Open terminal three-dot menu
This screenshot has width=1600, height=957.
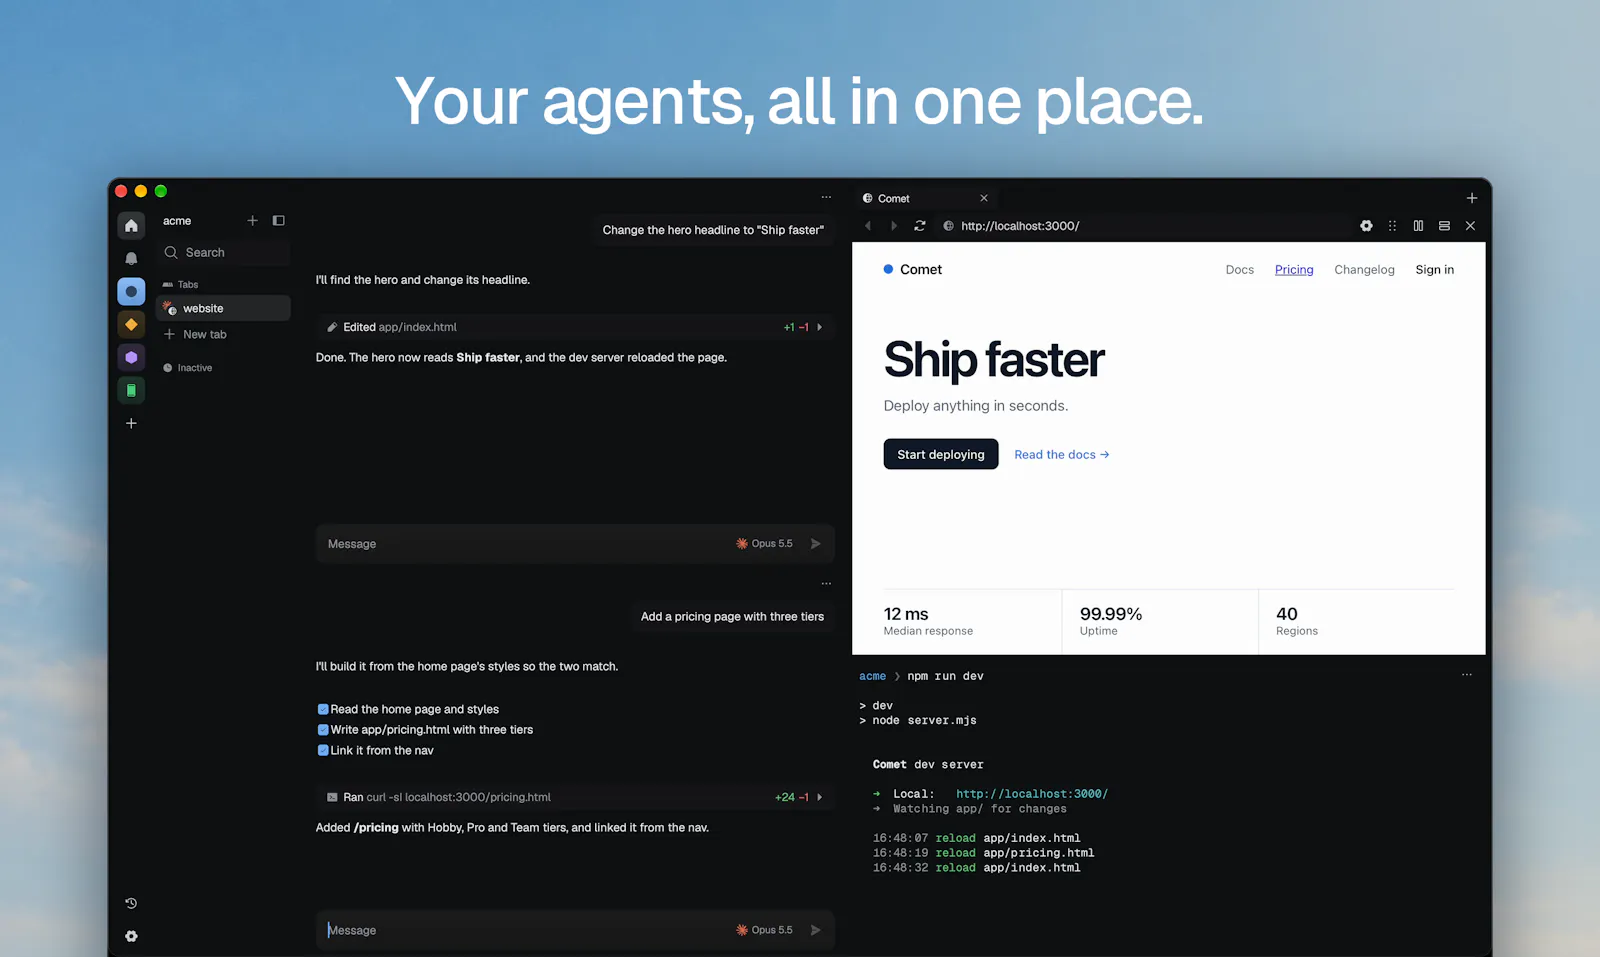[x=1467, y=675]
